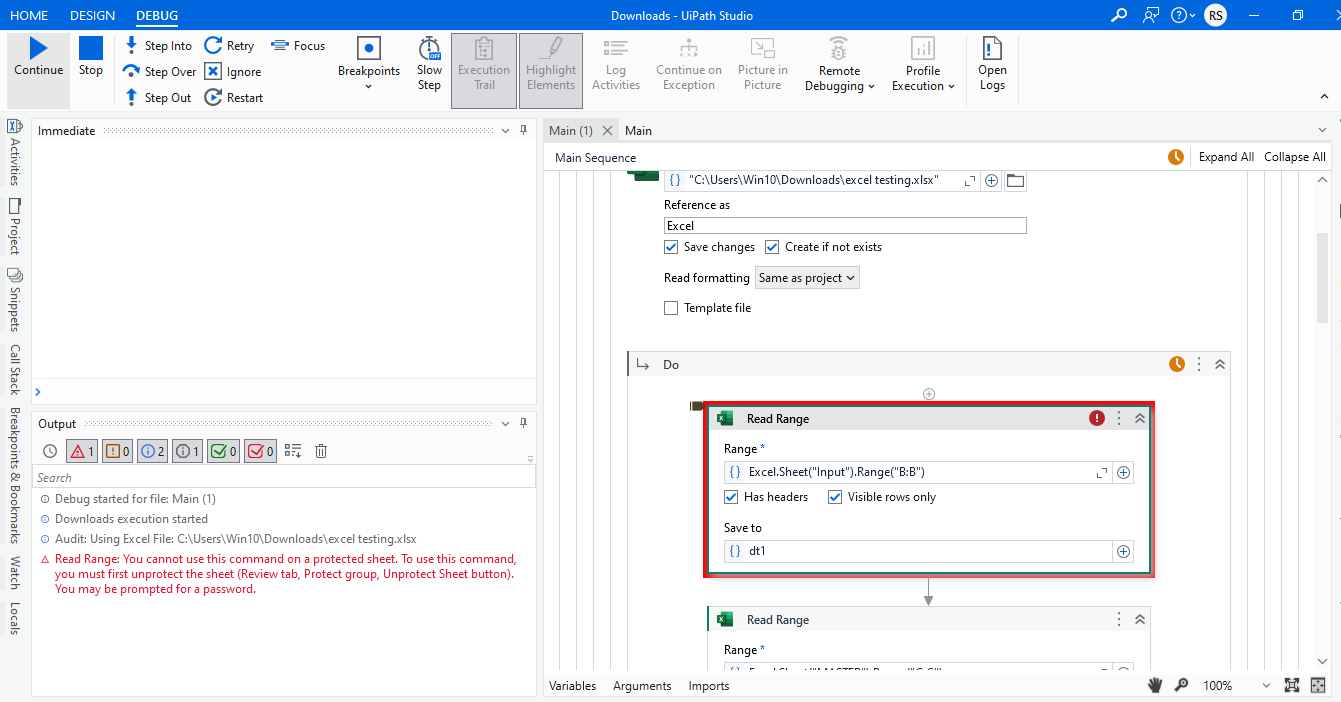Switch to DESIGN ribbon tab
Viewport: 1341px width, 702px height.
point(92,16)
